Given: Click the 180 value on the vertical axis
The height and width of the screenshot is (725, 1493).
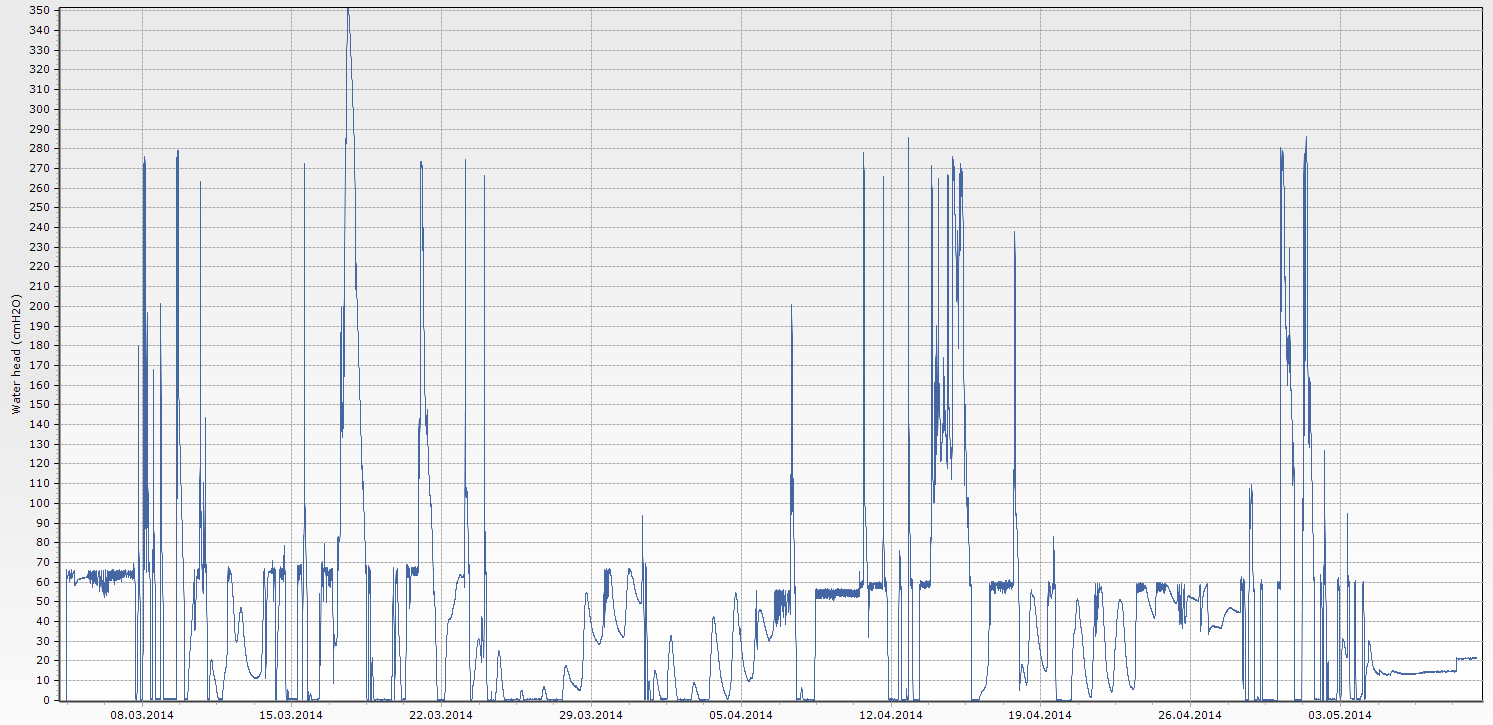Looking at the screenshot, I should coord(40,345).
